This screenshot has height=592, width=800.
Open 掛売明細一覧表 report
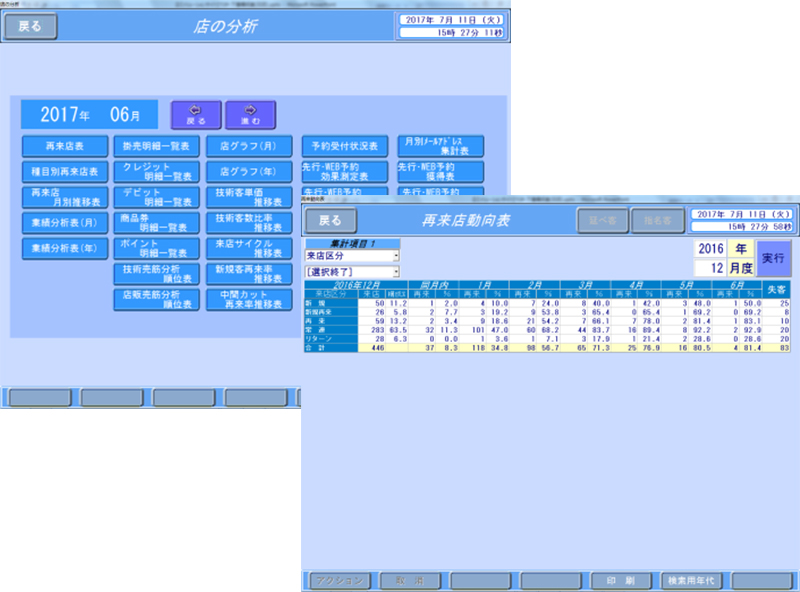click(x=156, y=146)
